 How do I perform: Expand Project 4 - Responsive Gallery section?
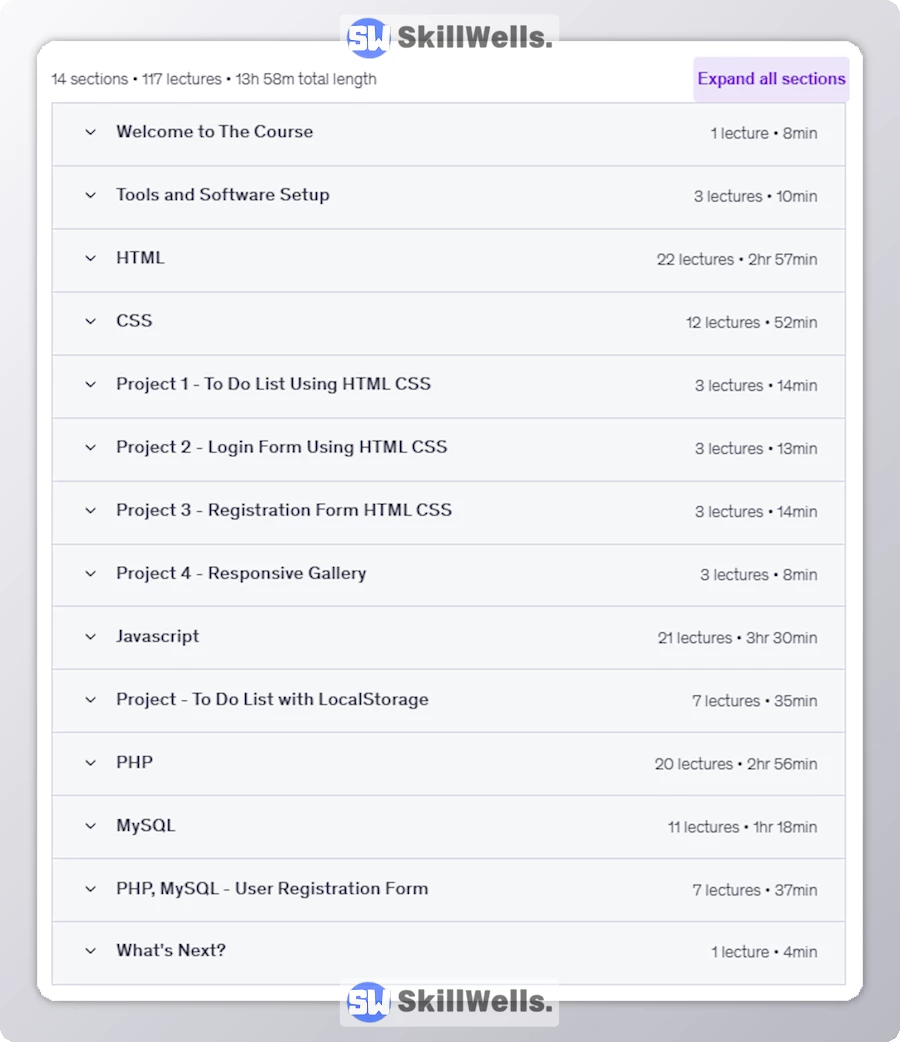pyautogui.click(x=89, y=574)
